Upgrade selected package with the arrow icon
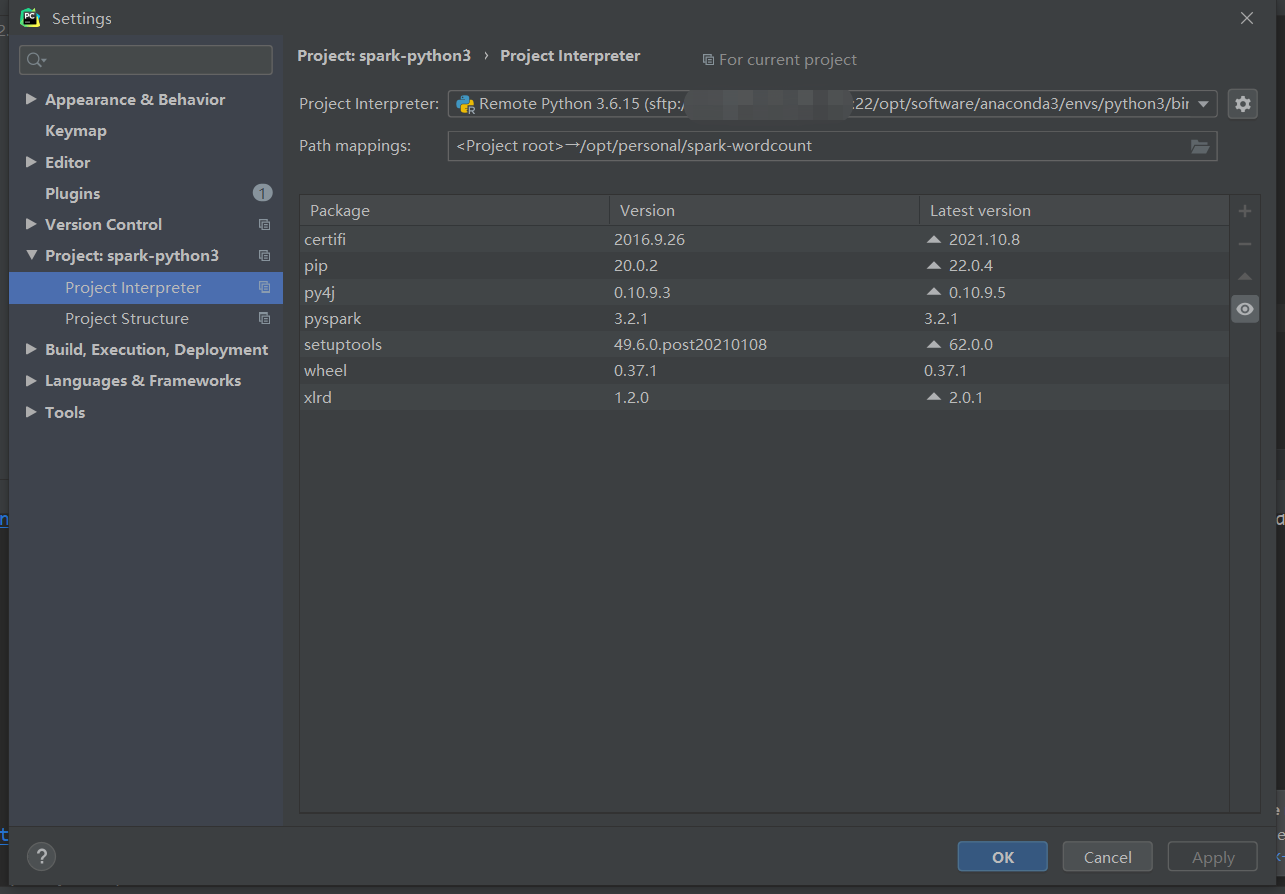 [1244, 276]
